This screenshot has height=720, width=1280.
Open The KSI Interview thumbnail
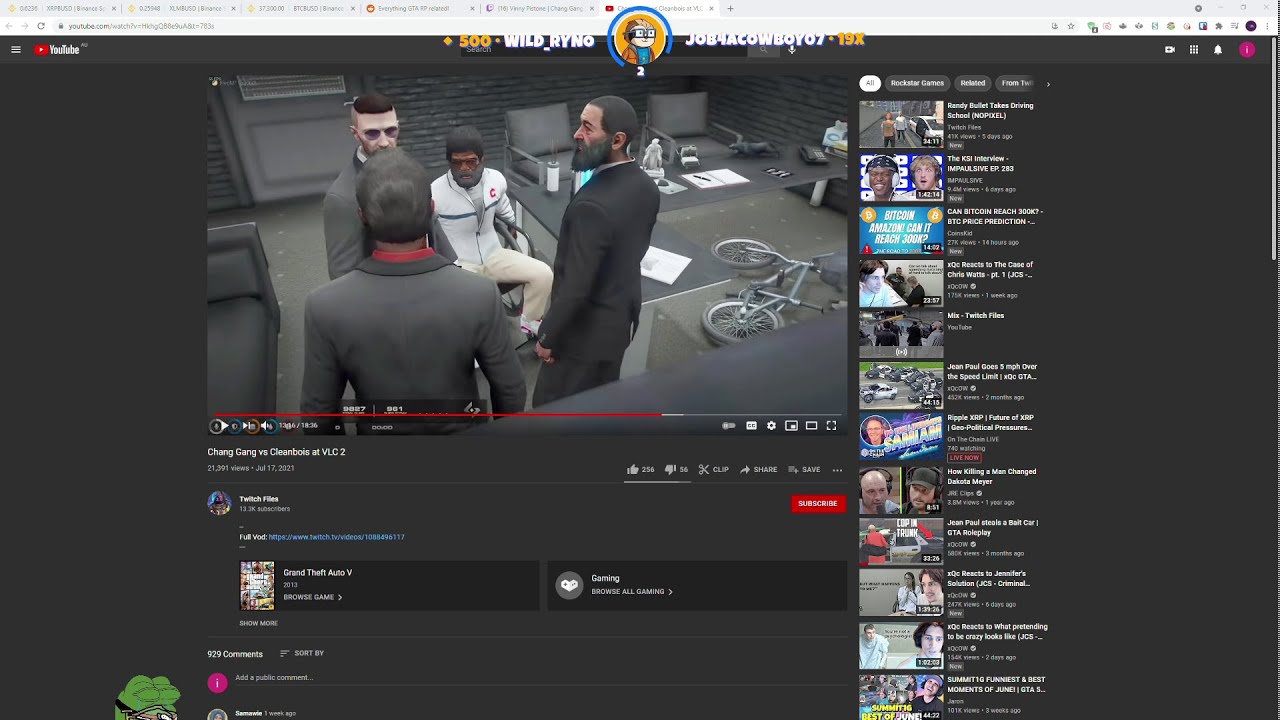point(901,177)
